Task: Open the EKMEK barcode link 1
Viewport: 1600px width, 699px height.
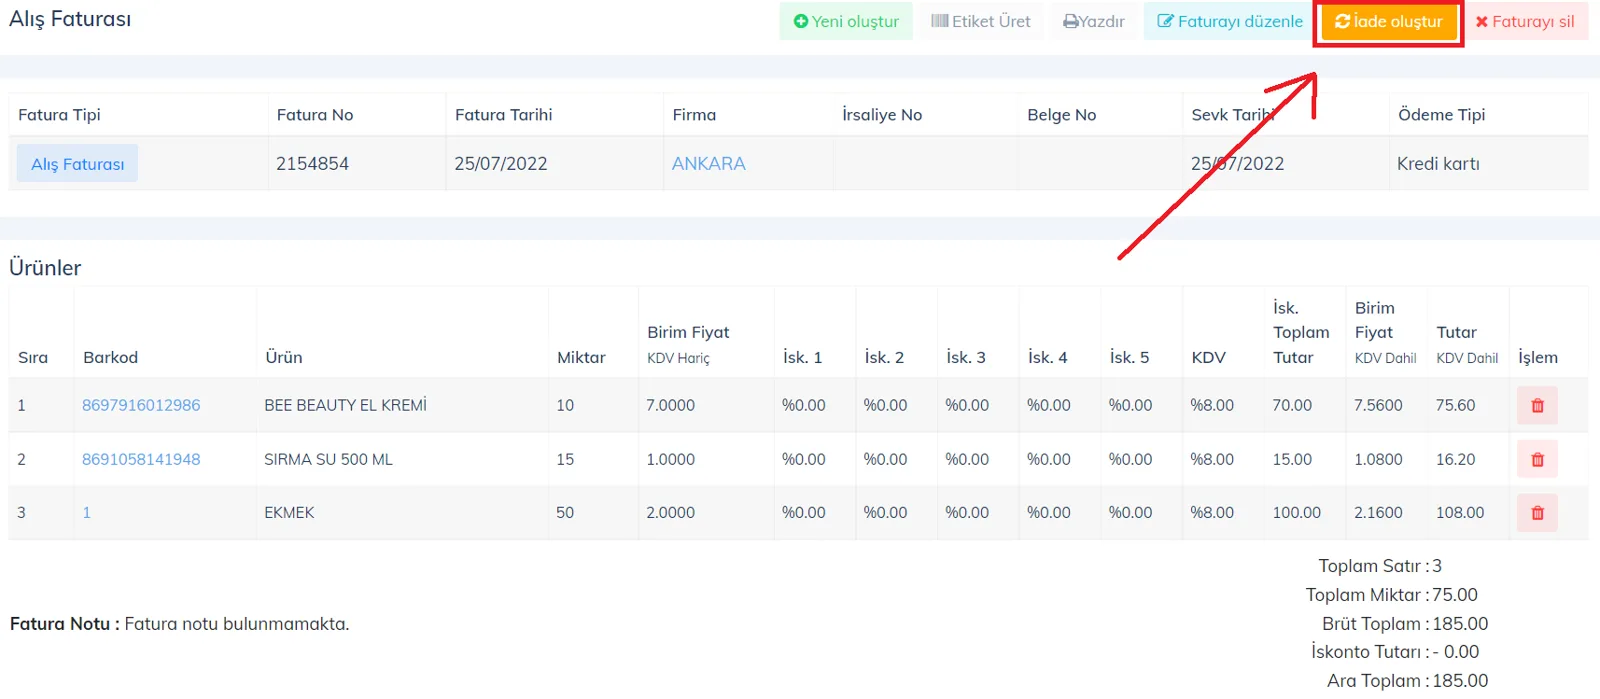Action: click(x=86, y=513)
